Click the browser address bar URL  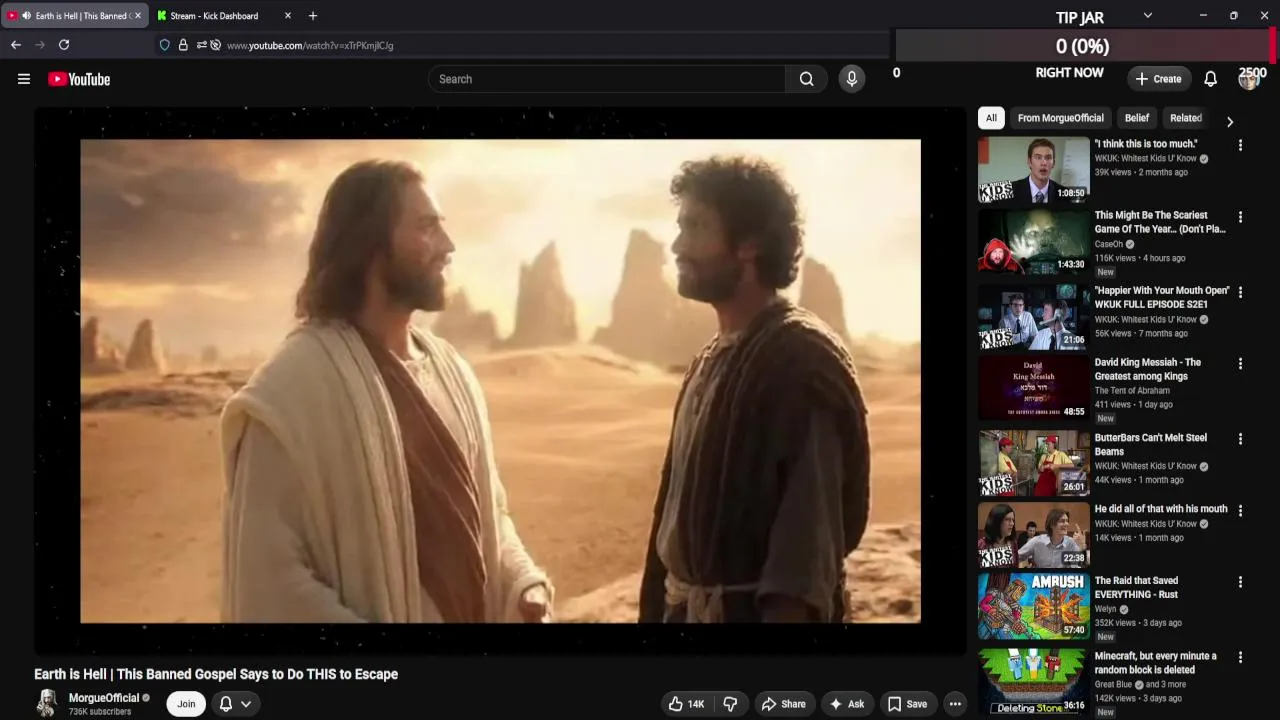[310, 45]
